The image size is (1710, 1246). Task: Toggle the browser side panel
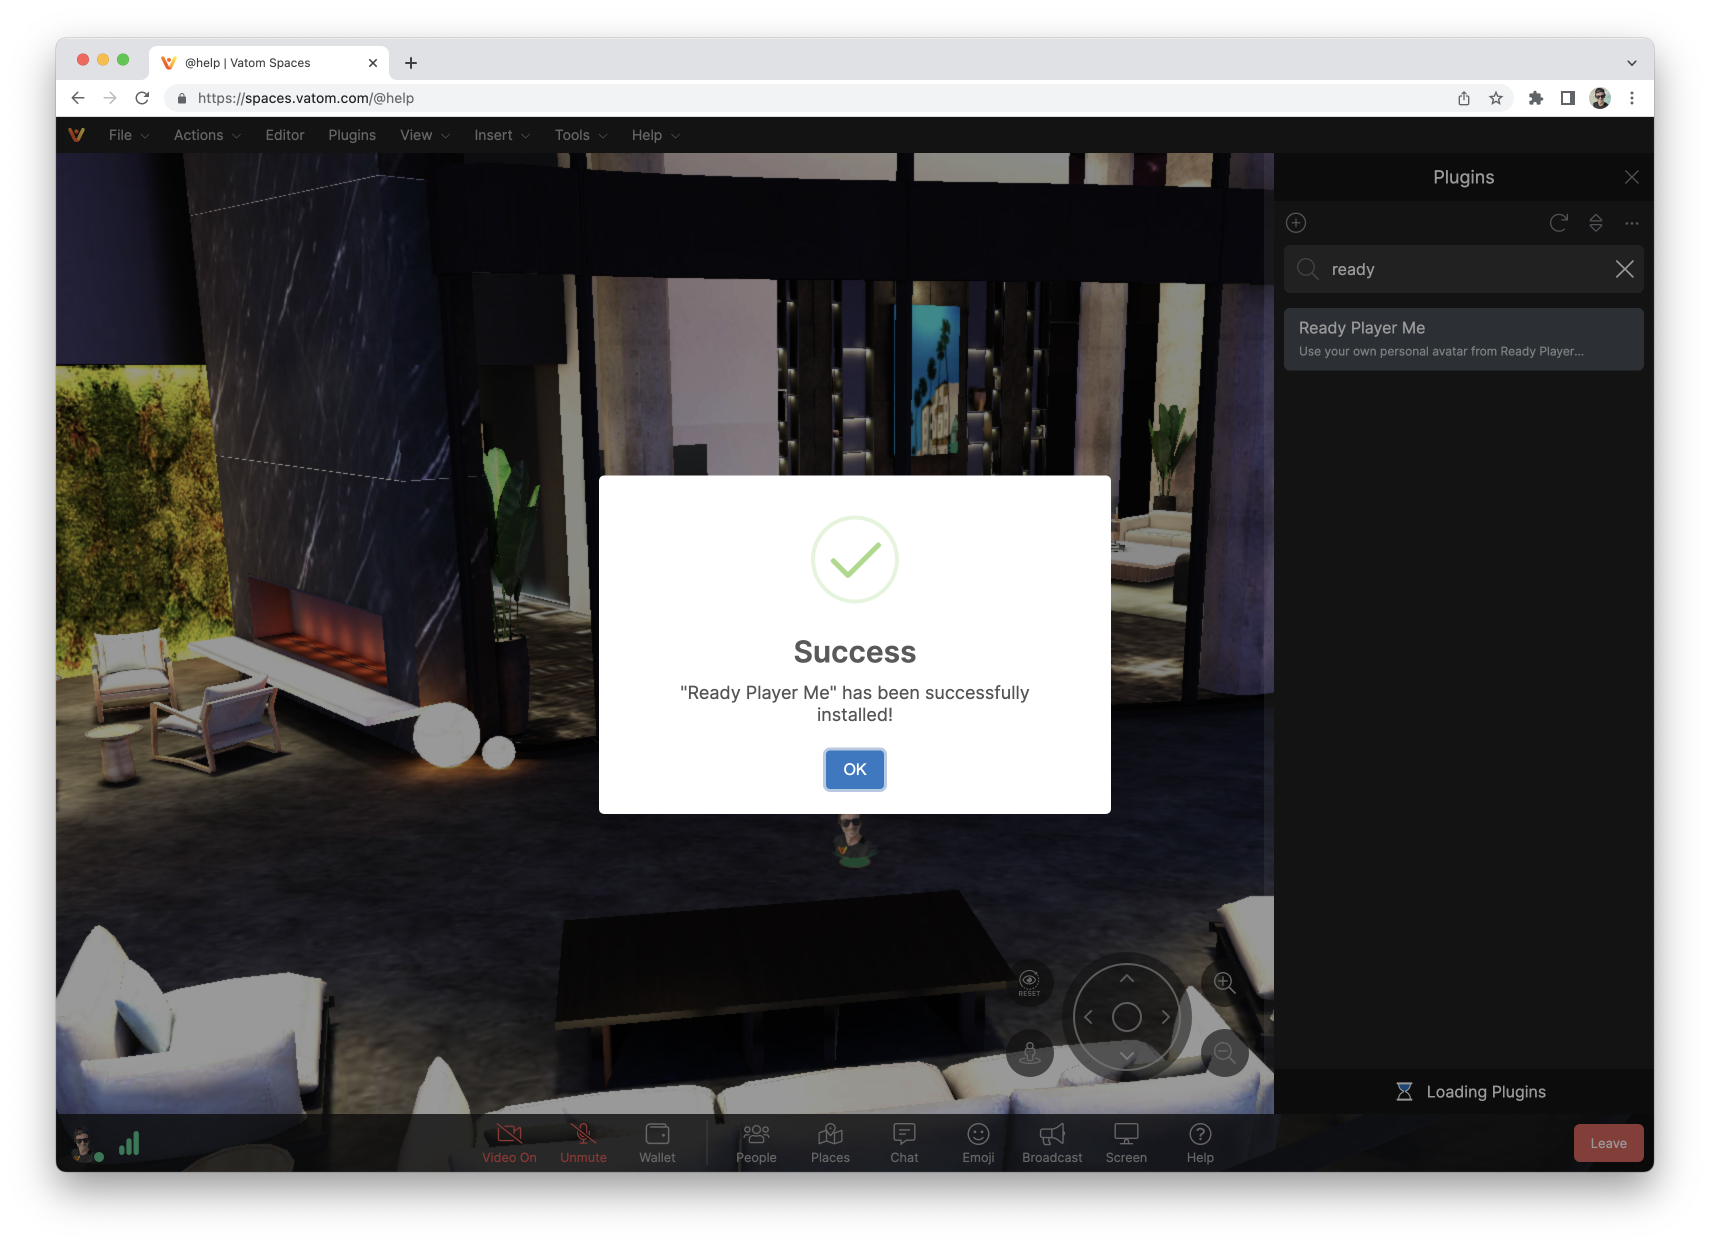(1568, 98)
